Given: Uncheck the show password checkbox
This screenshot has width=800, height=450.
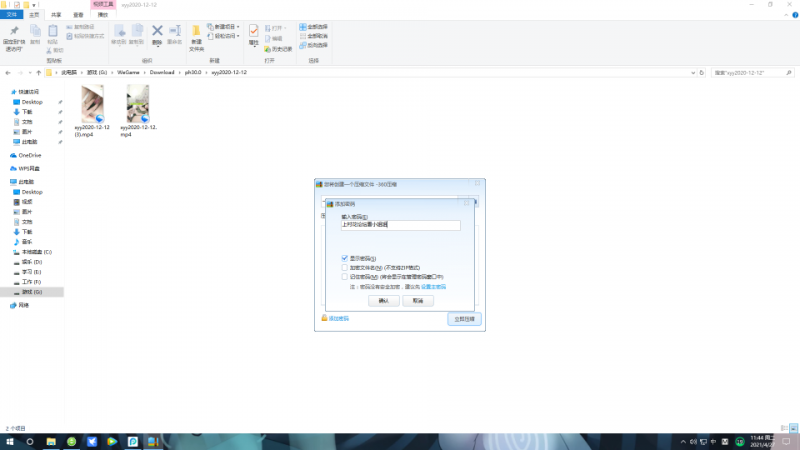Looking at the screenshot, I should coord(345,258).
